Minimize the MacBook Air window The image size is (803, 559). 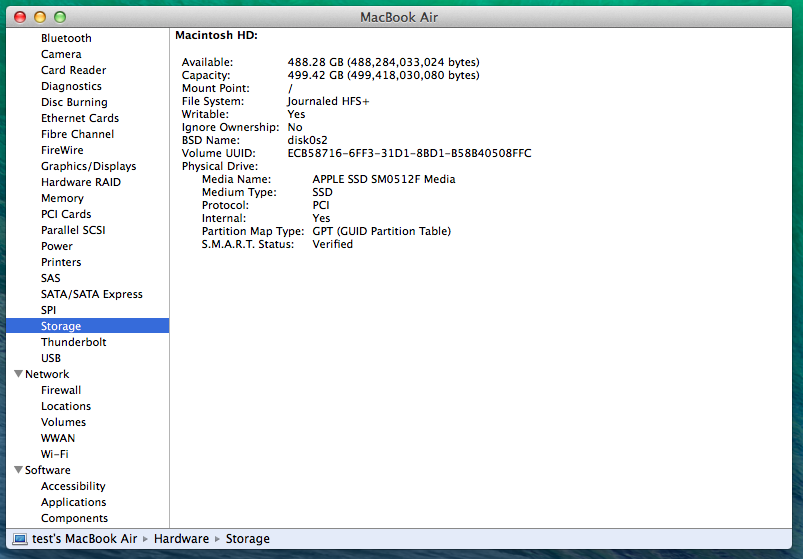click(x=40, y=17)
